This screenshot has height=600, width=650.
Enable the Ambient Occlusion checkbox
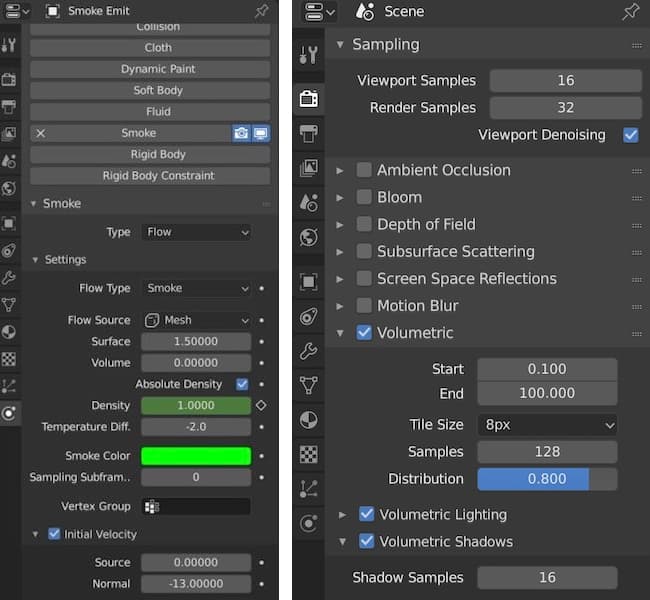pyautogui.click(x=364, y=170)
